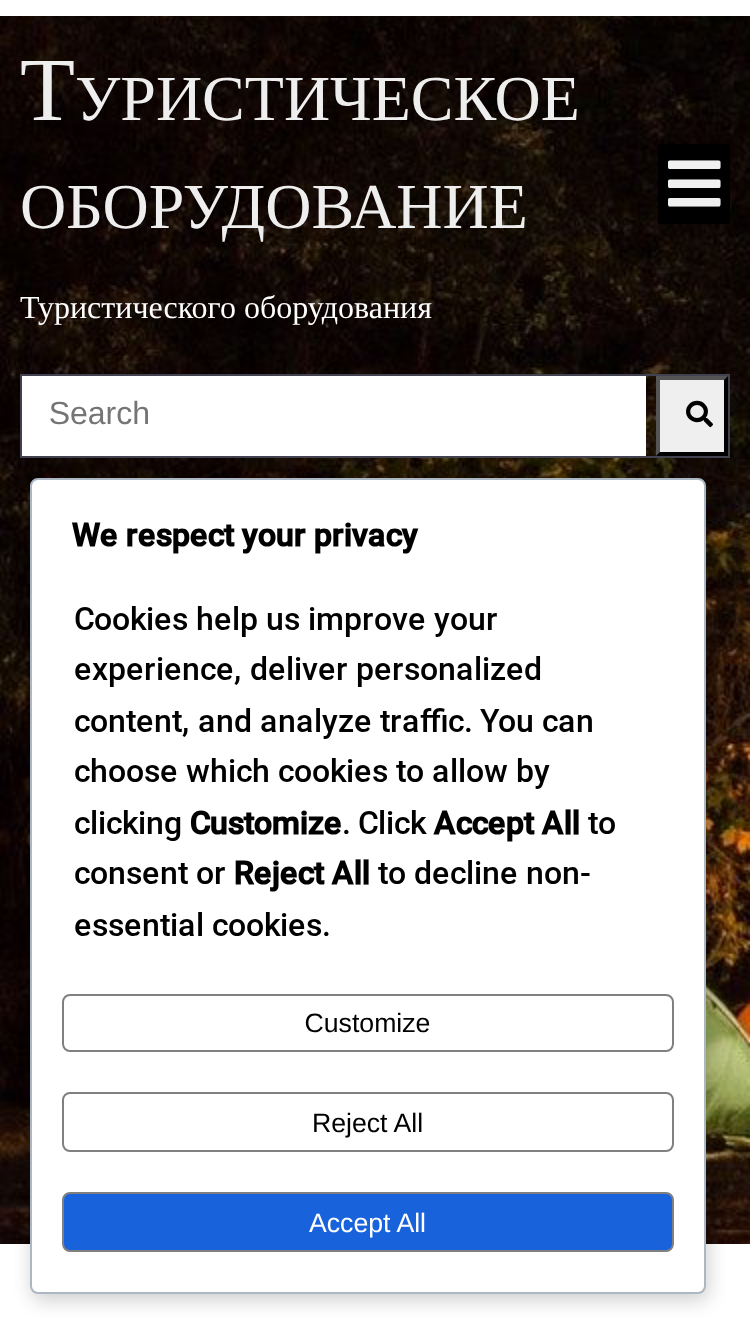The width and height of the screenshot is (750, 1334).
Task: Click the word Туристическое in the header title
Action: pos(299,94)
